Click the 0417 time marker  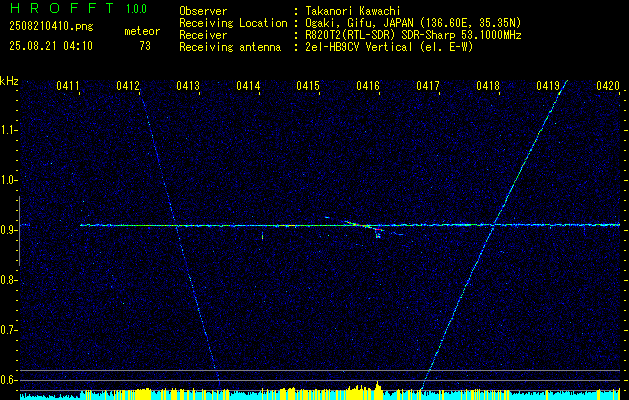coord(428,86)
